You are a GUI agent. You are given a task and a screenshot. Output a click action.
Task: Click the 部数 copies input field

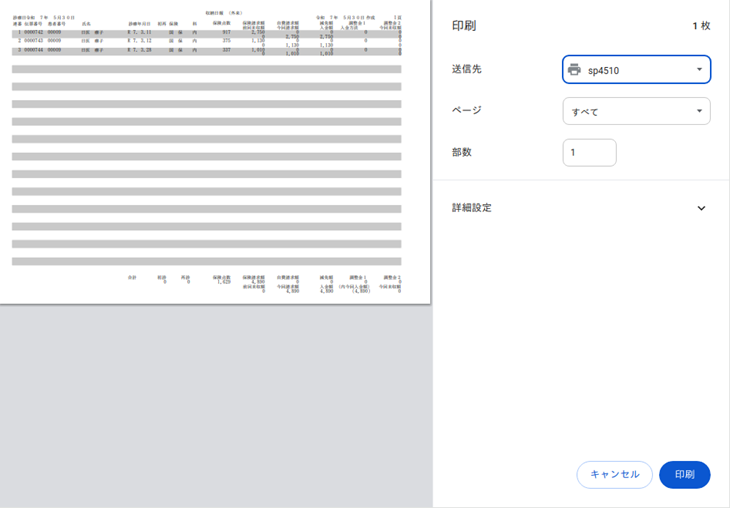(589, 153)
